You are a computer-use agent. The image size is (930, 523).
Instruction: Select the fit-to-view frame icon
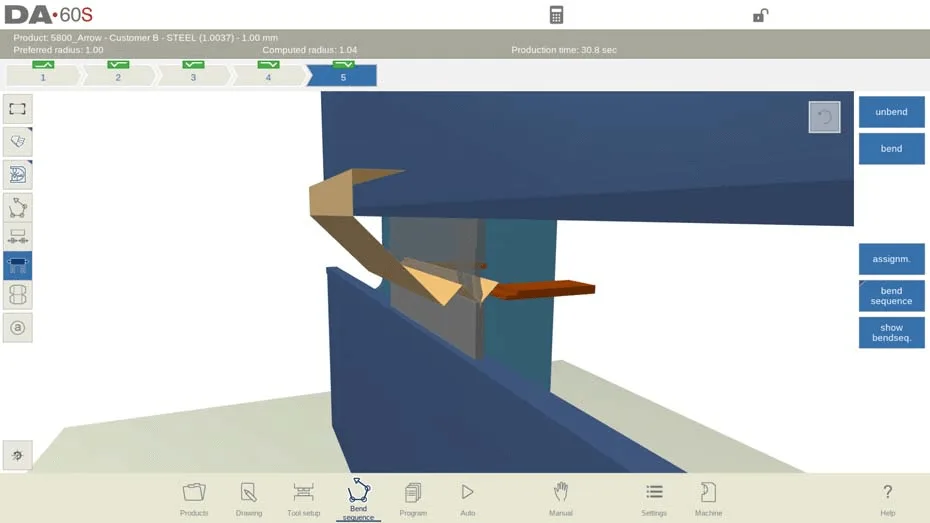(x=18, y=109)
